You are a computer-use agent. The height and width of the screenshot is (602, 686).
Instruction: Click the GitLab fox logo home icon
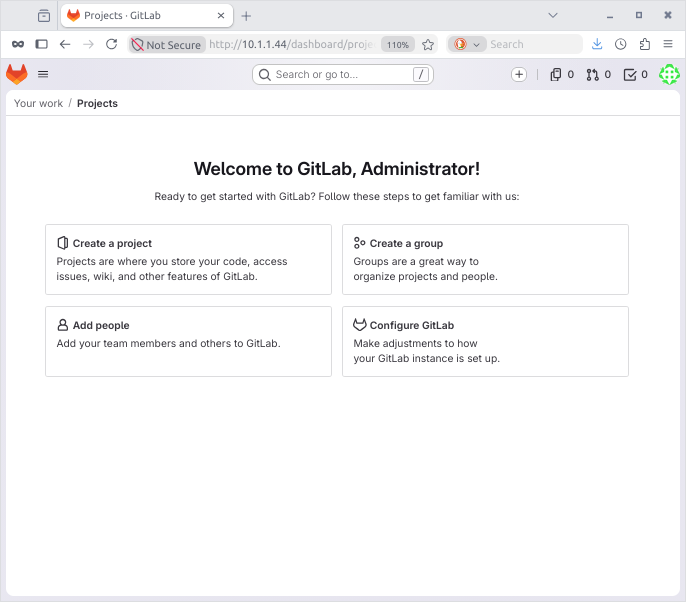point(17,74)
